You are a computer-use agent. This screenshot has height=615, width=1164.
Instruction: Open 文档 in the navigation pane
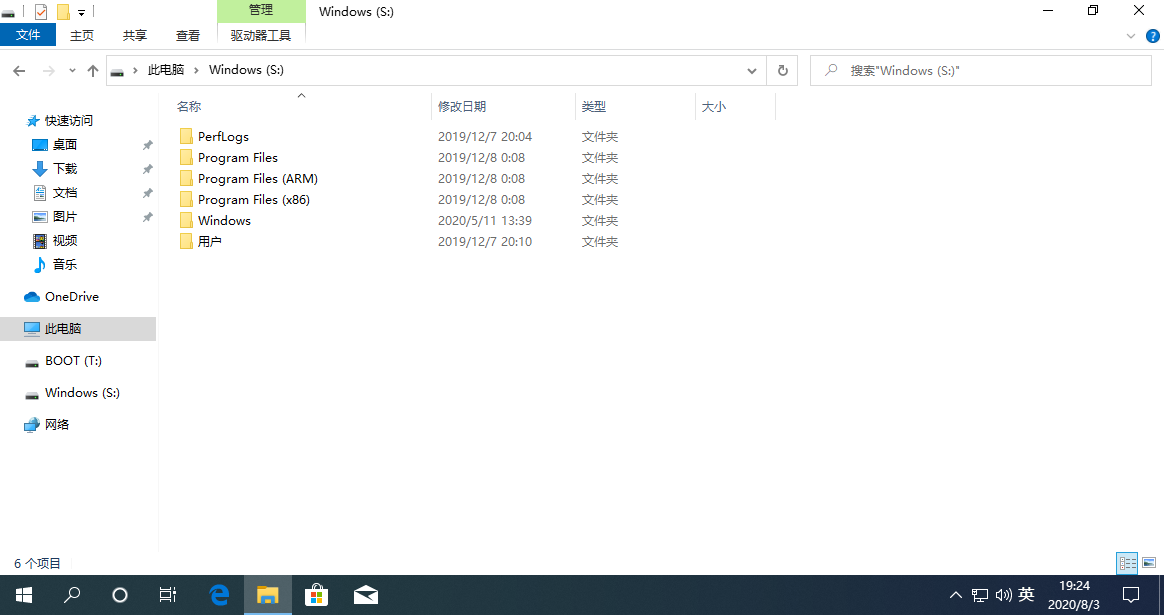point(65,192)
